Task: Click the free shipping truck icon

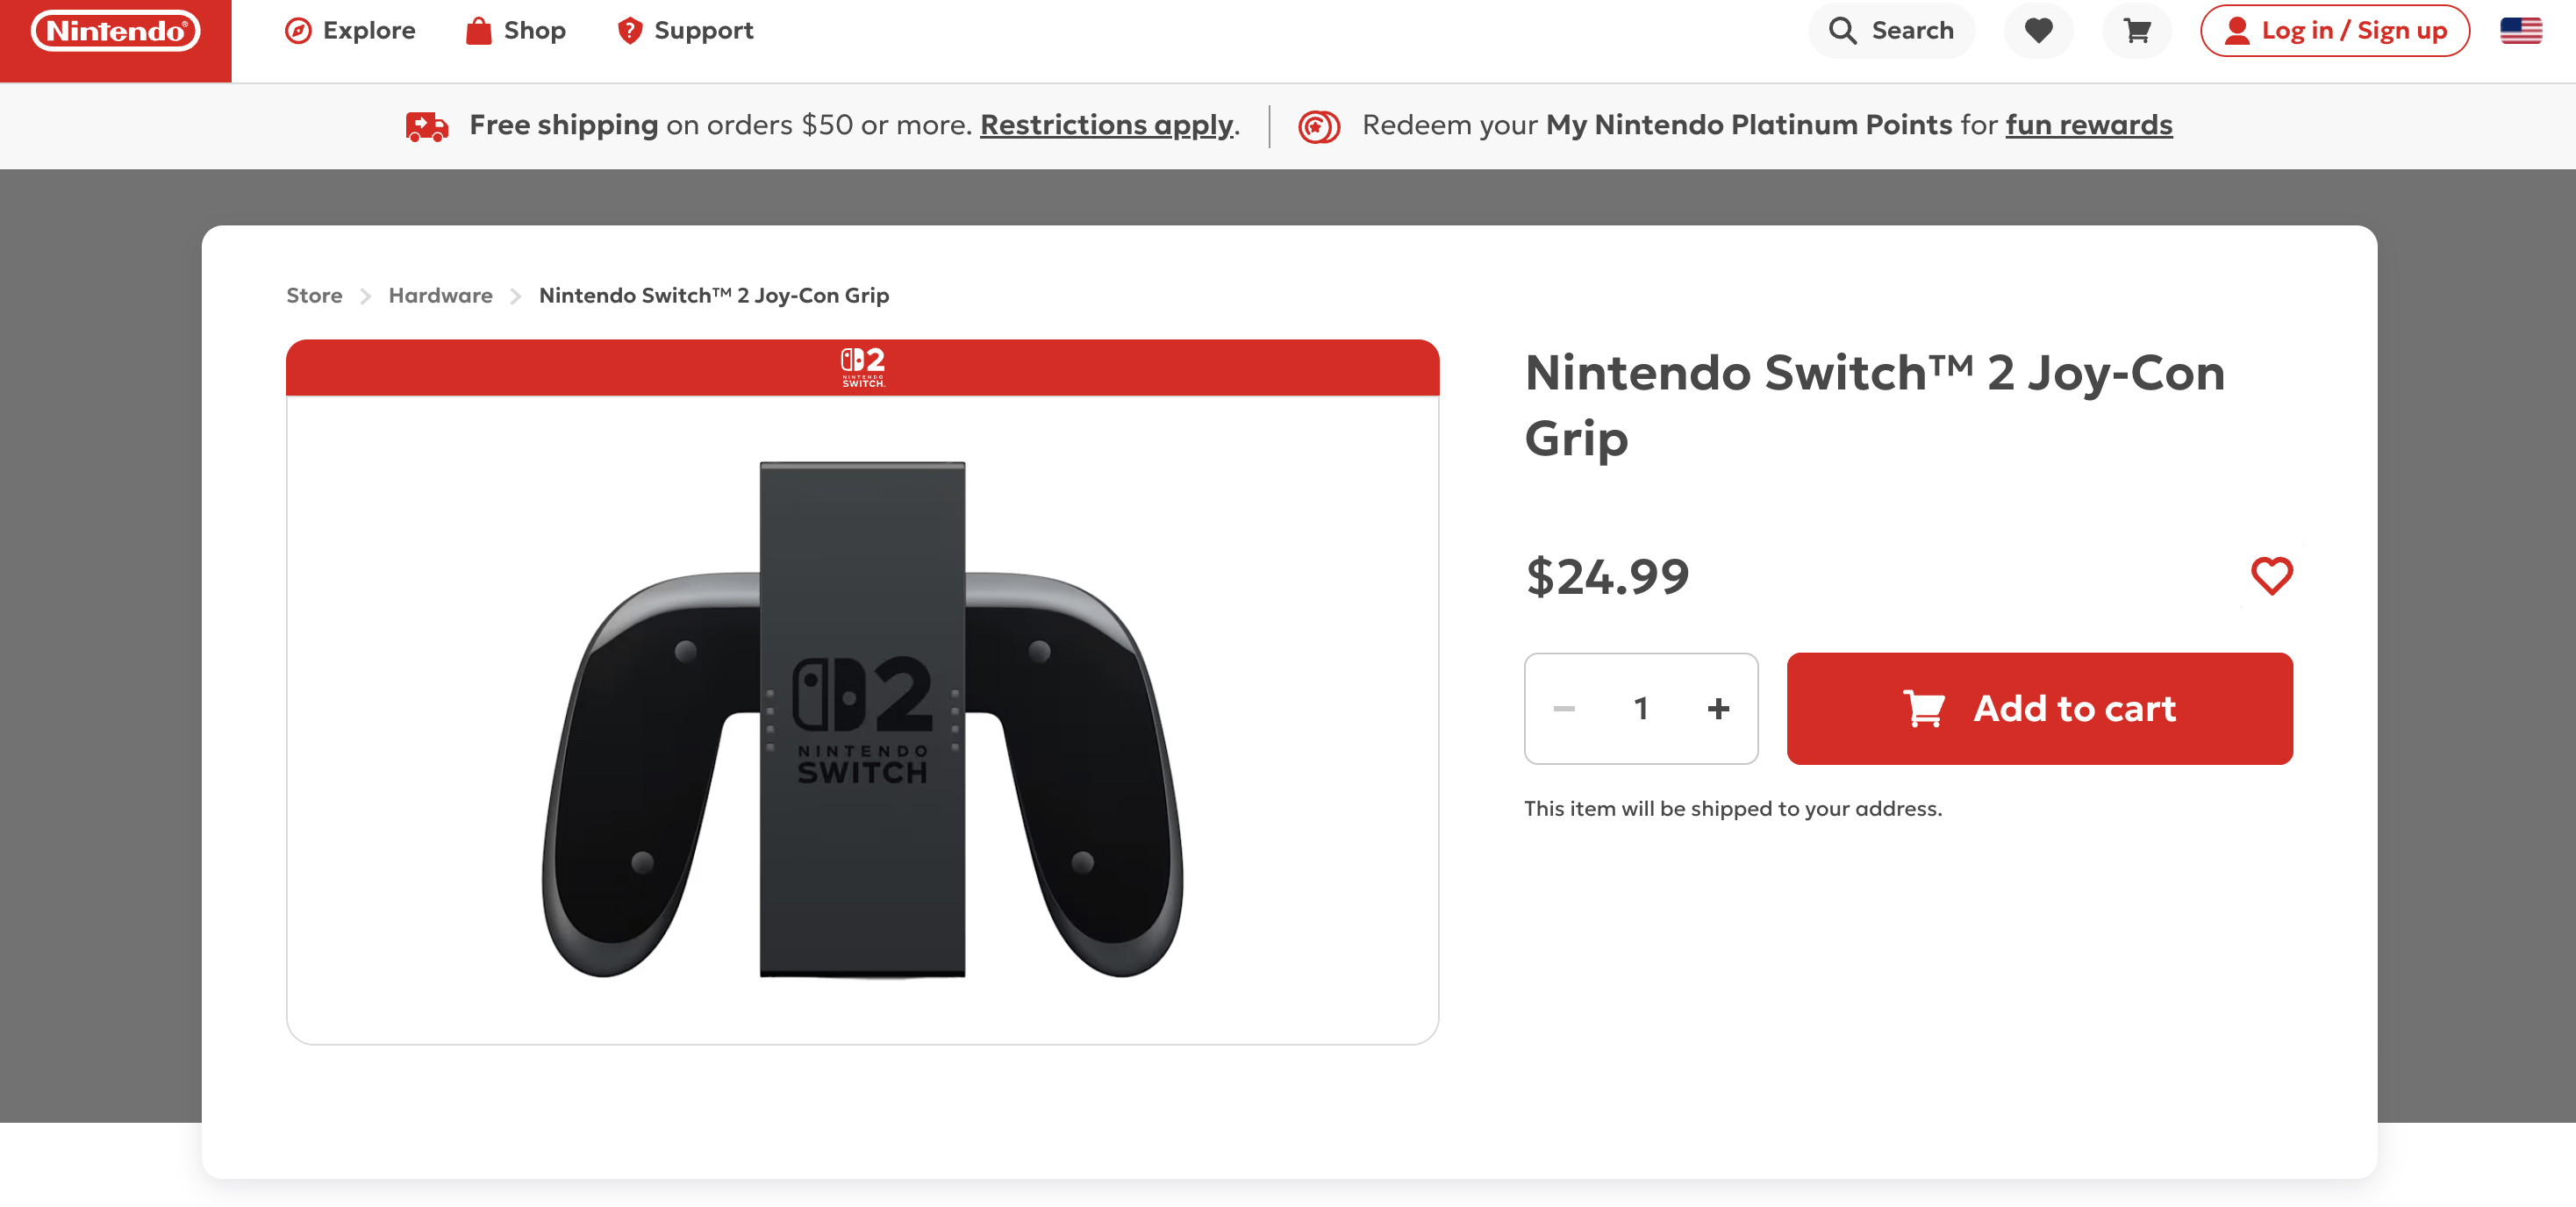Action: click(x=427, y=126)
